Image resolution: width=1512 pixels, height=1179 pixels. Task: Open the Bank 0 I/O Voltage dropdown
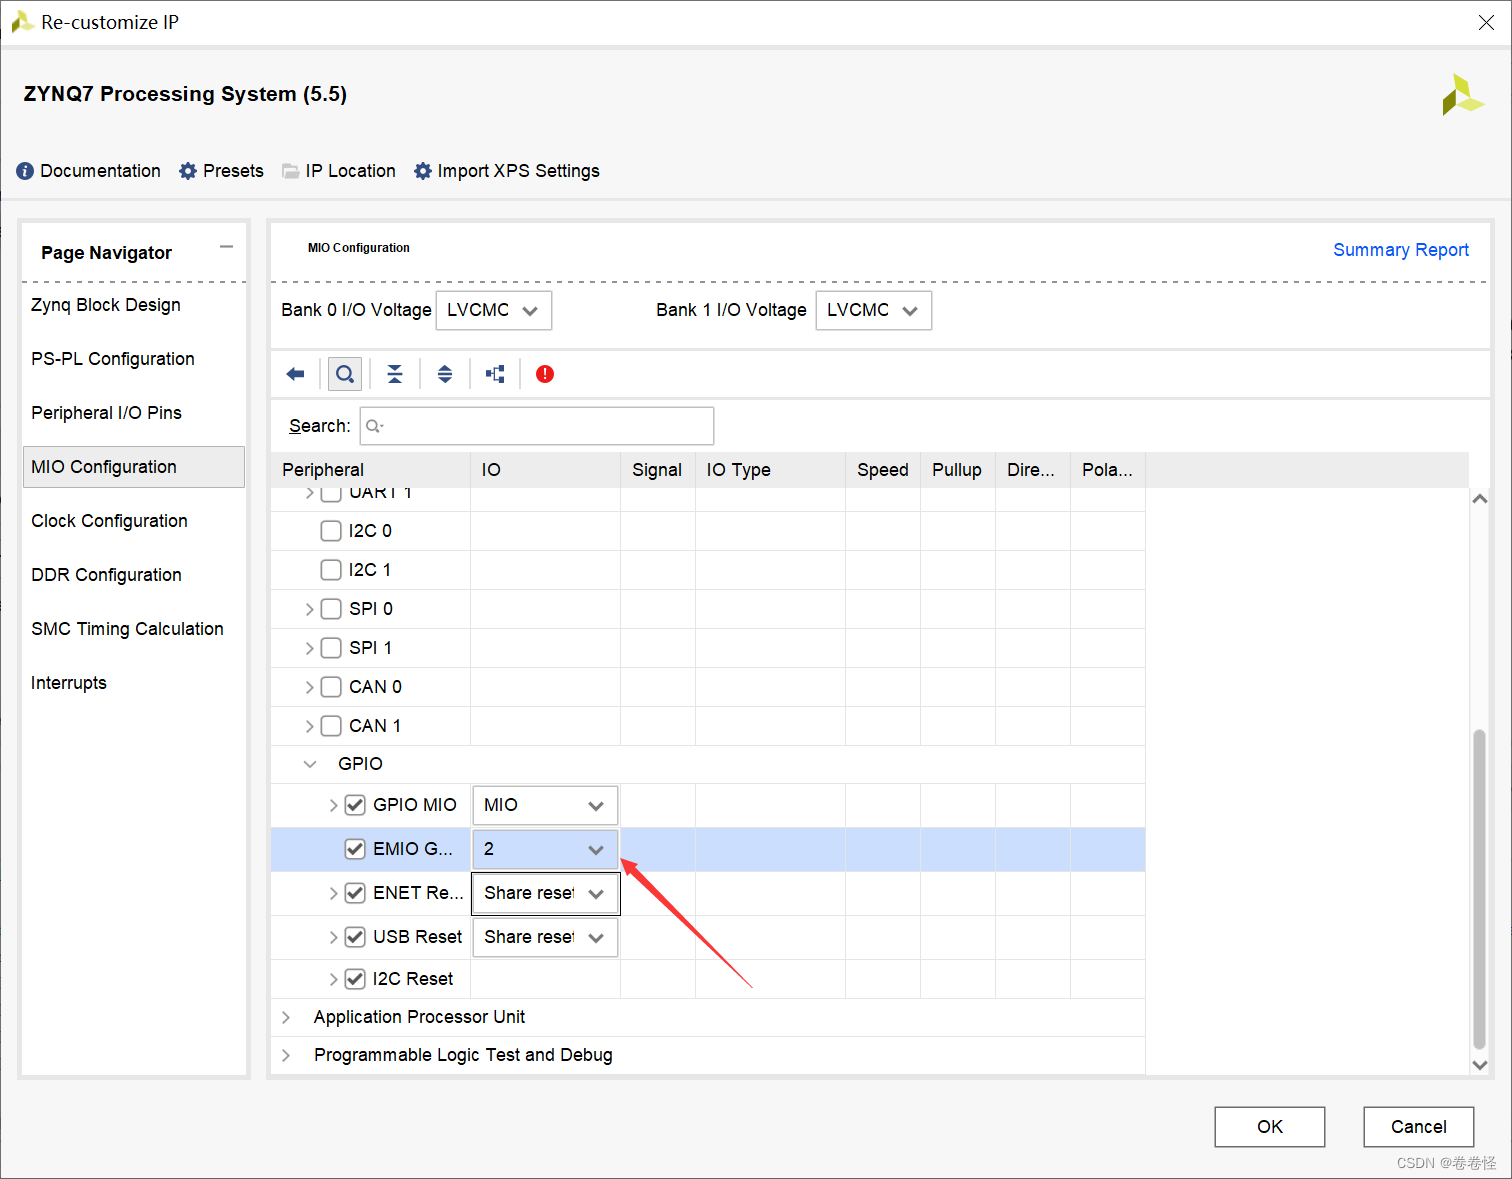point(494,310)
